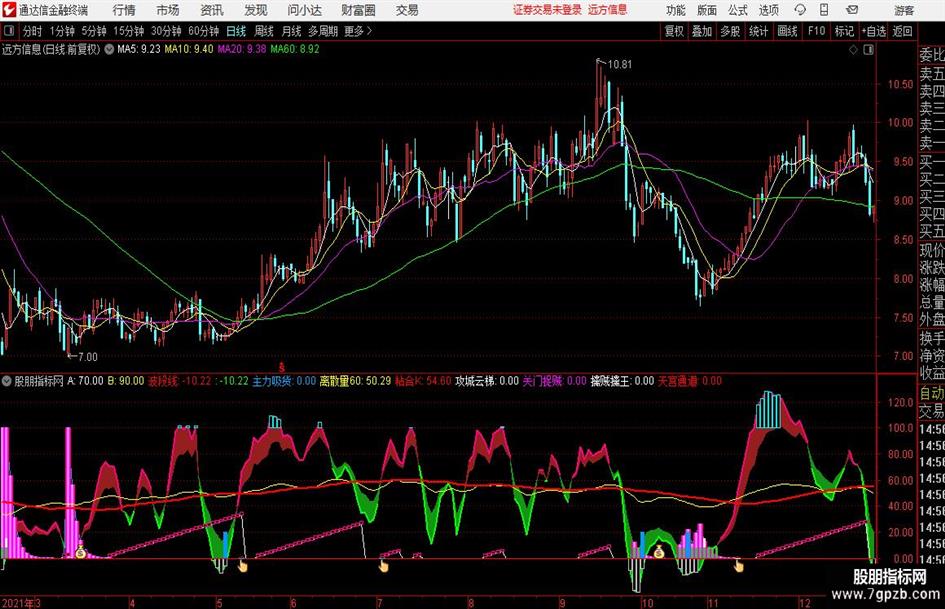Switch to the 5分钟 period tab

click(x=93, y=31)
